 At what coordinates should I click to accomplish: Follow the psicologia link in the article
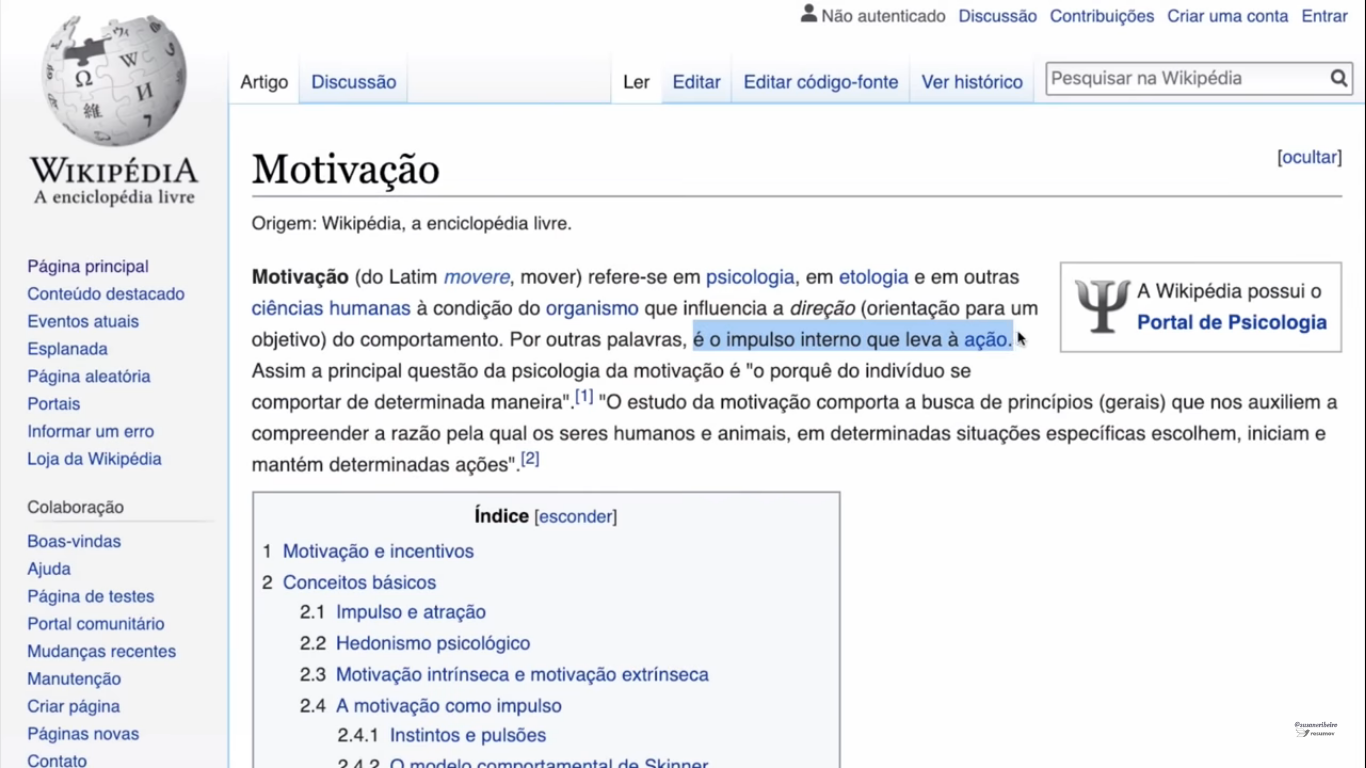(749, 277)
